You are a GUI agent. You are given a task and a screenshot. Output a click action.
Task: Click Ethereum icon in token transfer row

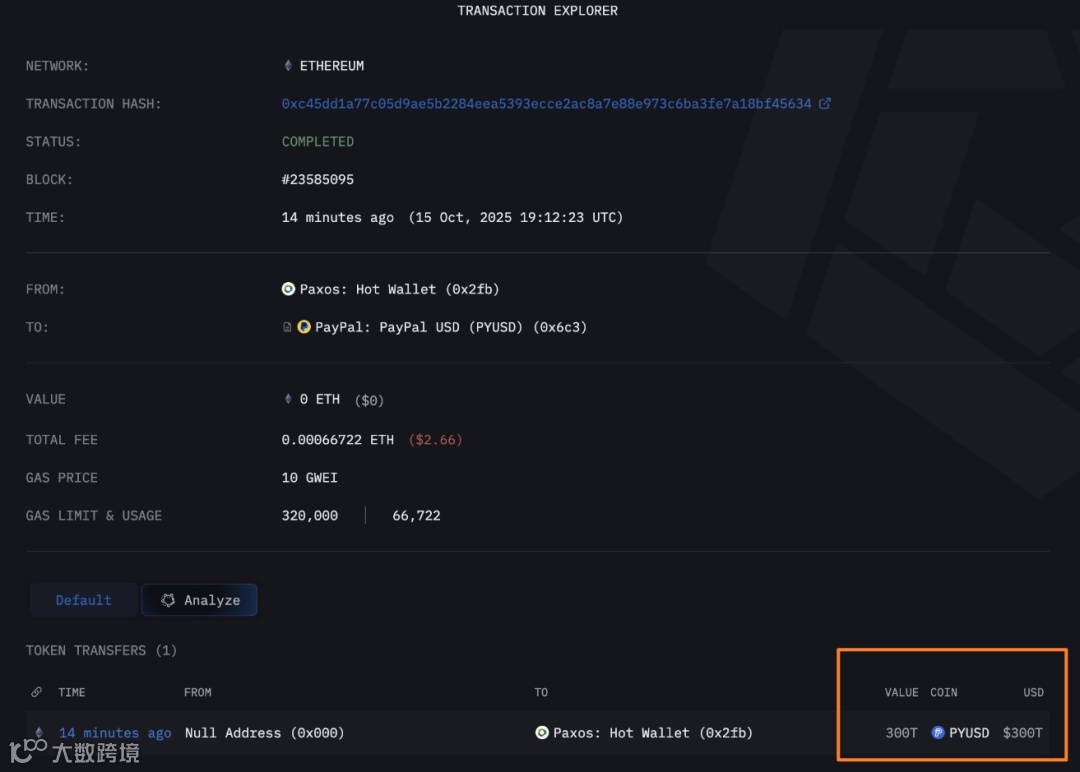coord(39,733)
